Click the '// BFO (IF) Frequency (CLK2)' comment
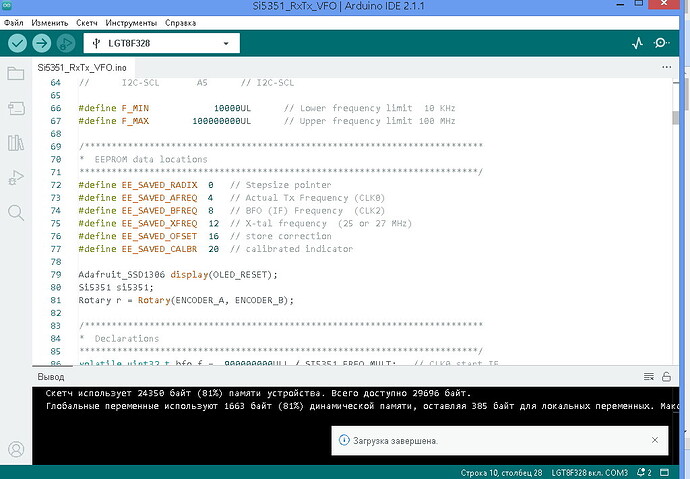690x479 pixels. coord(307,211)
